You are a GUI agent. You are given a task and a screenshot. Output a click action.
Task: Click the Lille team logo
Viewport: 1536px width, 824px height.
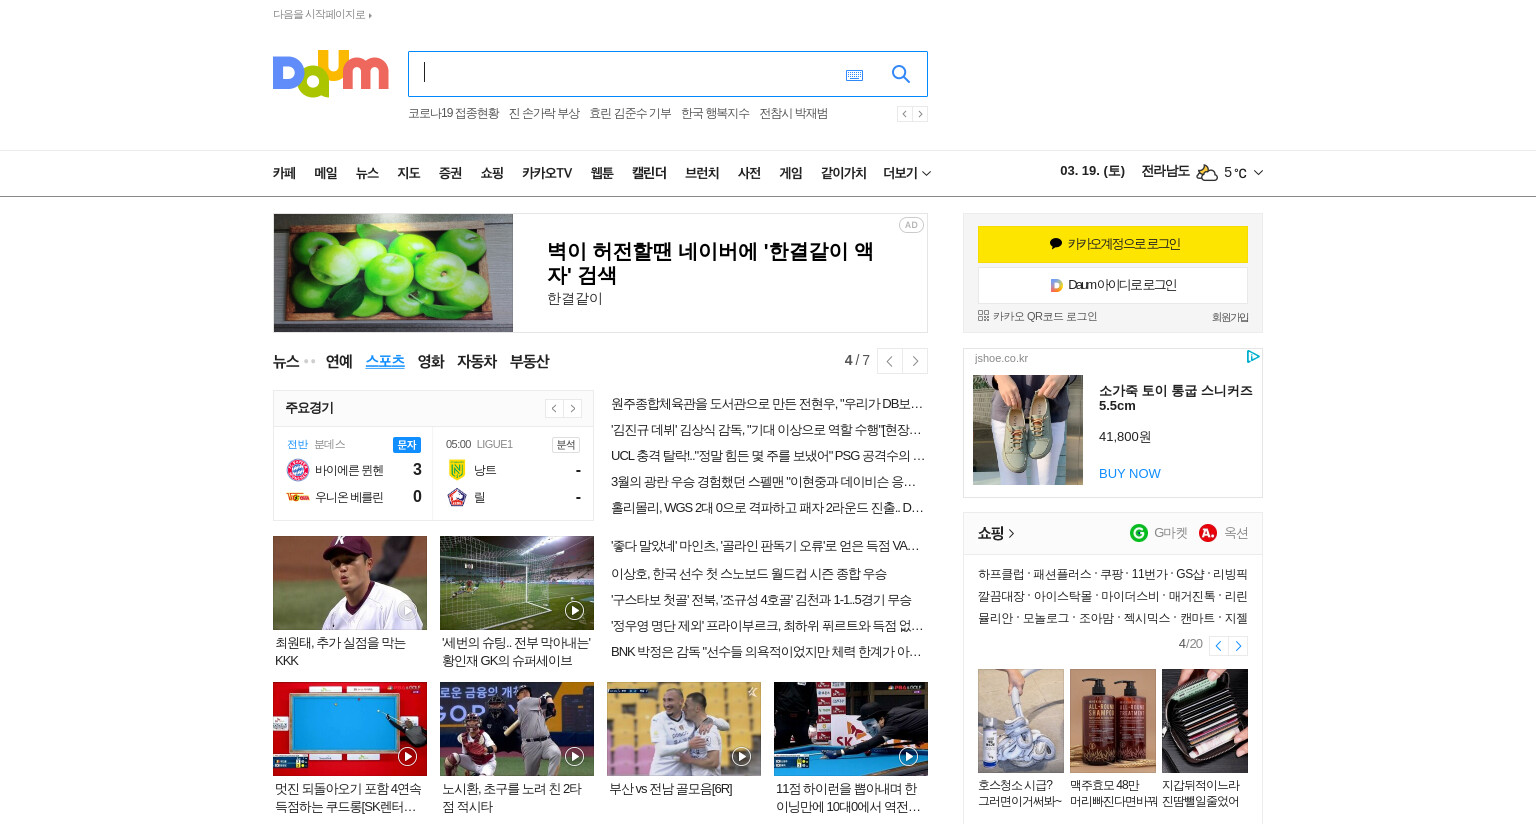(457, 497)
